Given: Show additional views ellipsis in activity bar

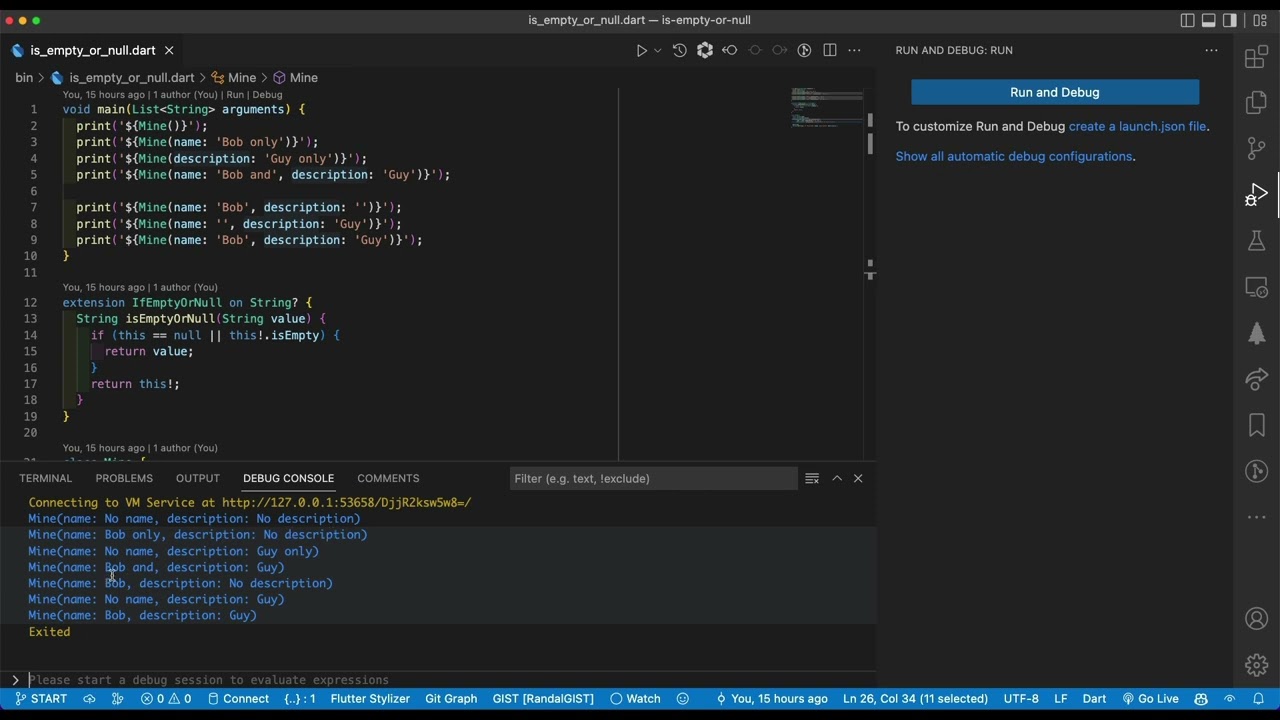Looking at the screenshot, I should click(x=1257, y=517).
